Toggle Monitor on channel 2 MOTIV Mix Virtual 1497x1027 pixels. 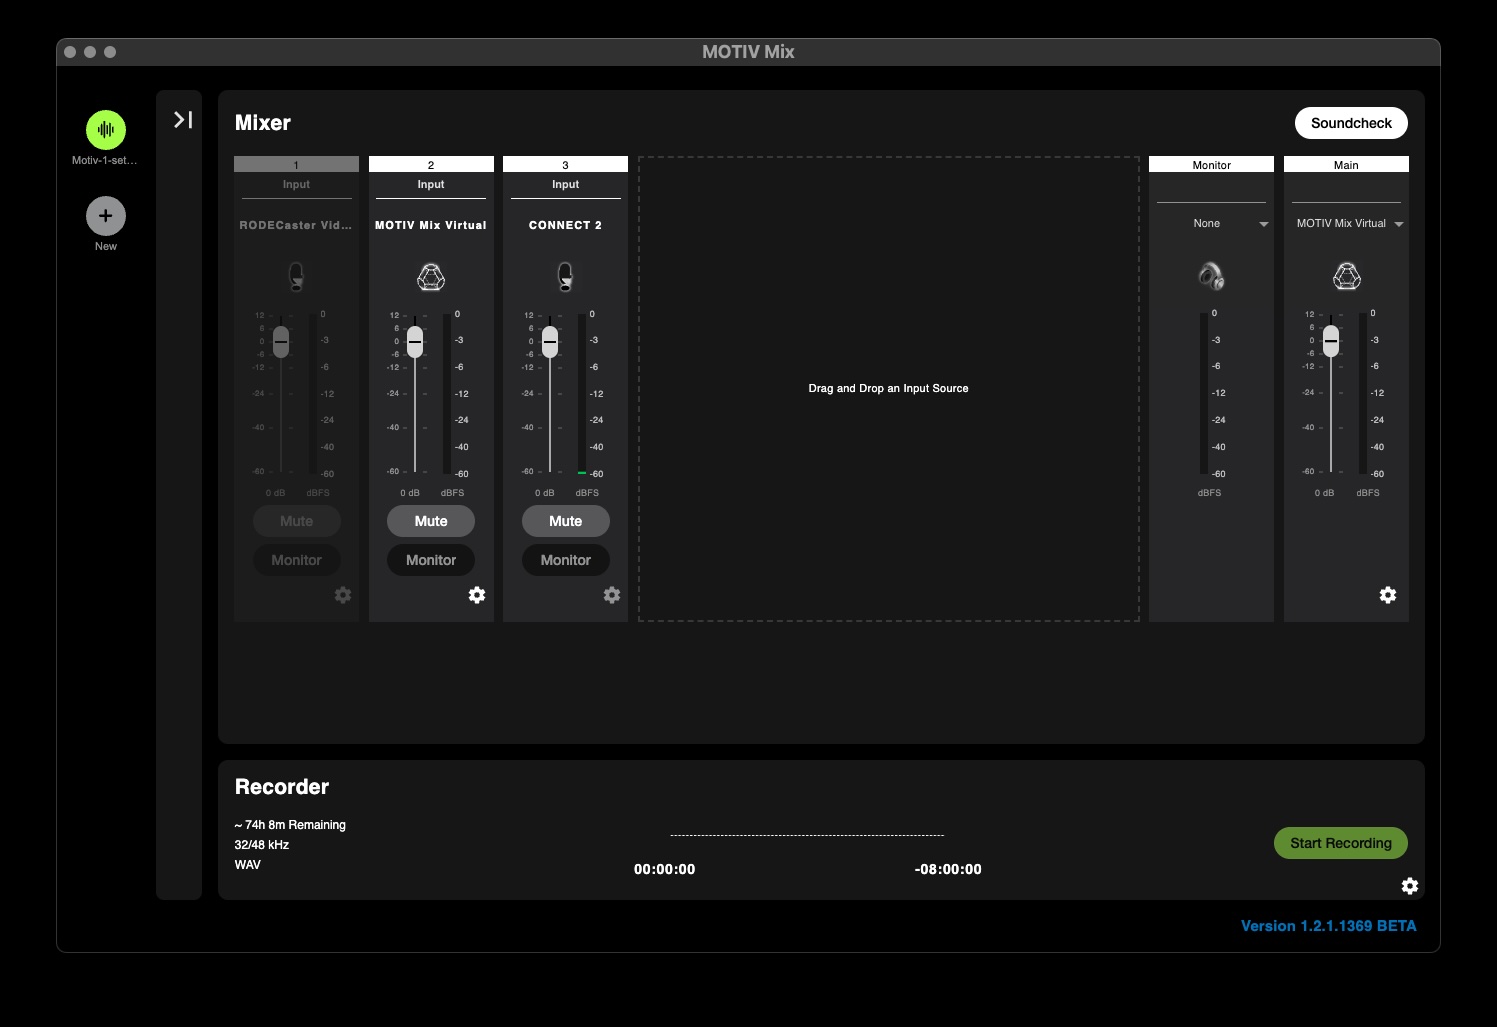[431, 560]
